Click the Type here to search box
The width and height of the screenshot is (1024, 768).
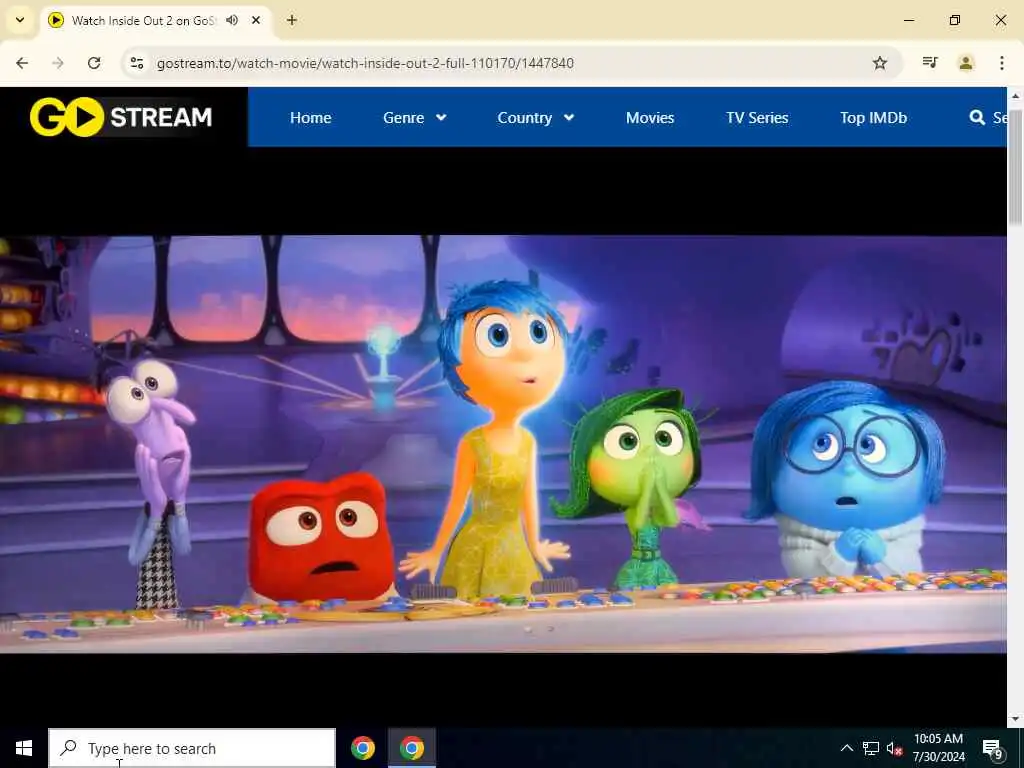point(192,748)
